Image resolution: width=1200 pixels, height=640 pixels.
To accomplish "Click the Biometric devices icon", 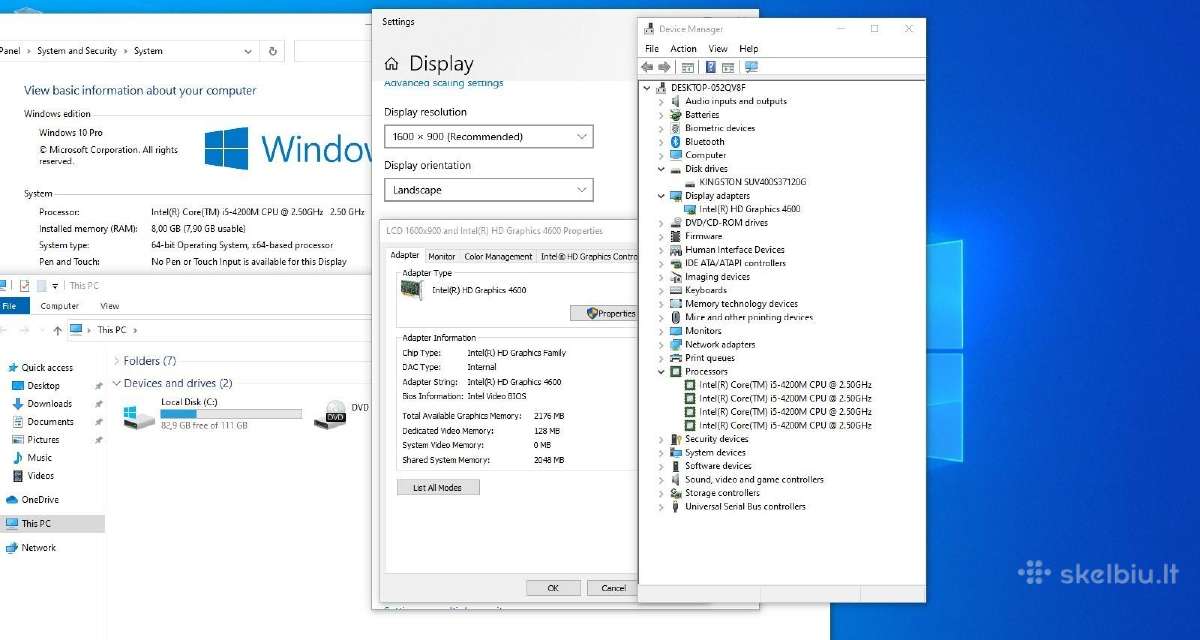I will pos(676,128).
